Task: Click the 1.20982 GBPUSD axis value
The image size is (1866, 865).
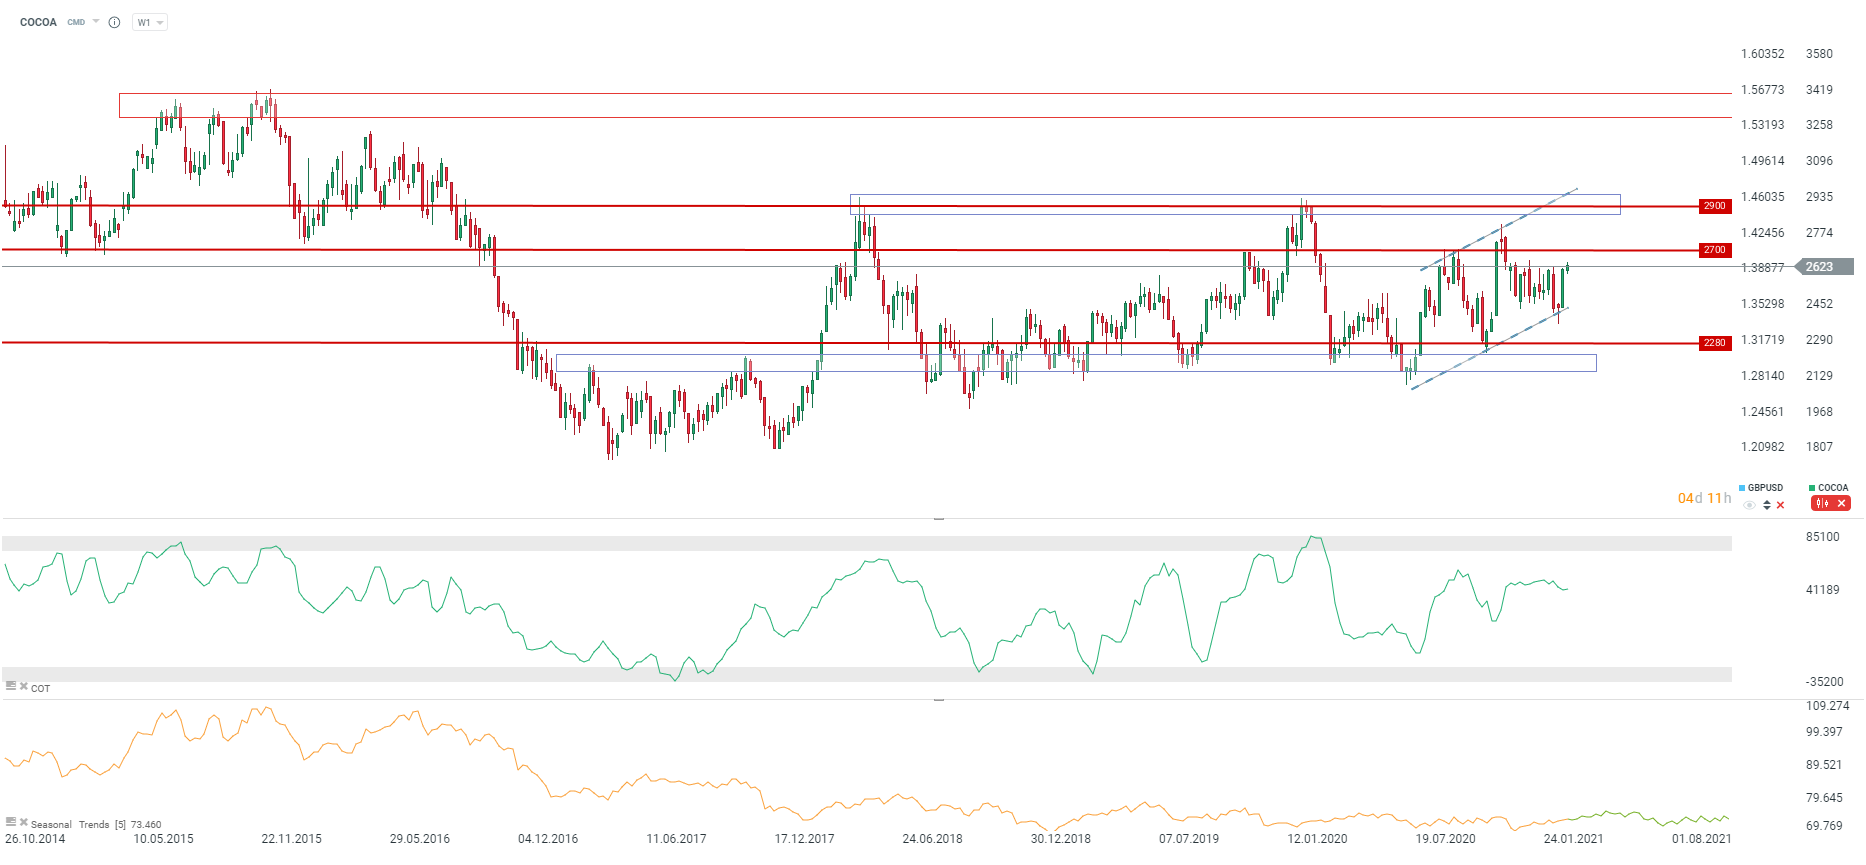Action: pyautogui.click(x=1762, y=447)
